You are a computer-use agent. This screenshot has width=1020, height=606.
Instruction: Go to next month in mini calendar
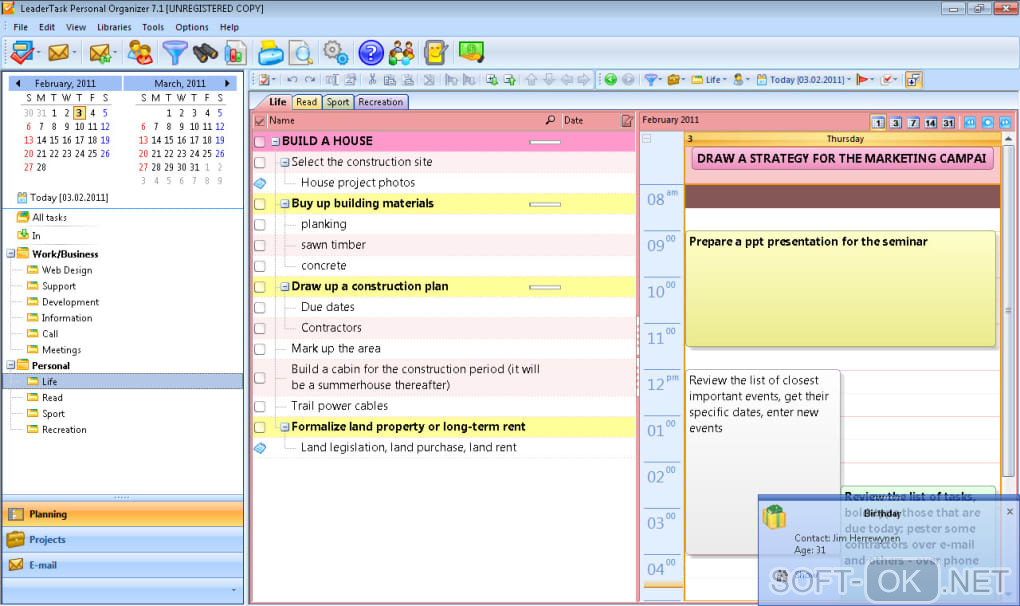coord(227,83)
